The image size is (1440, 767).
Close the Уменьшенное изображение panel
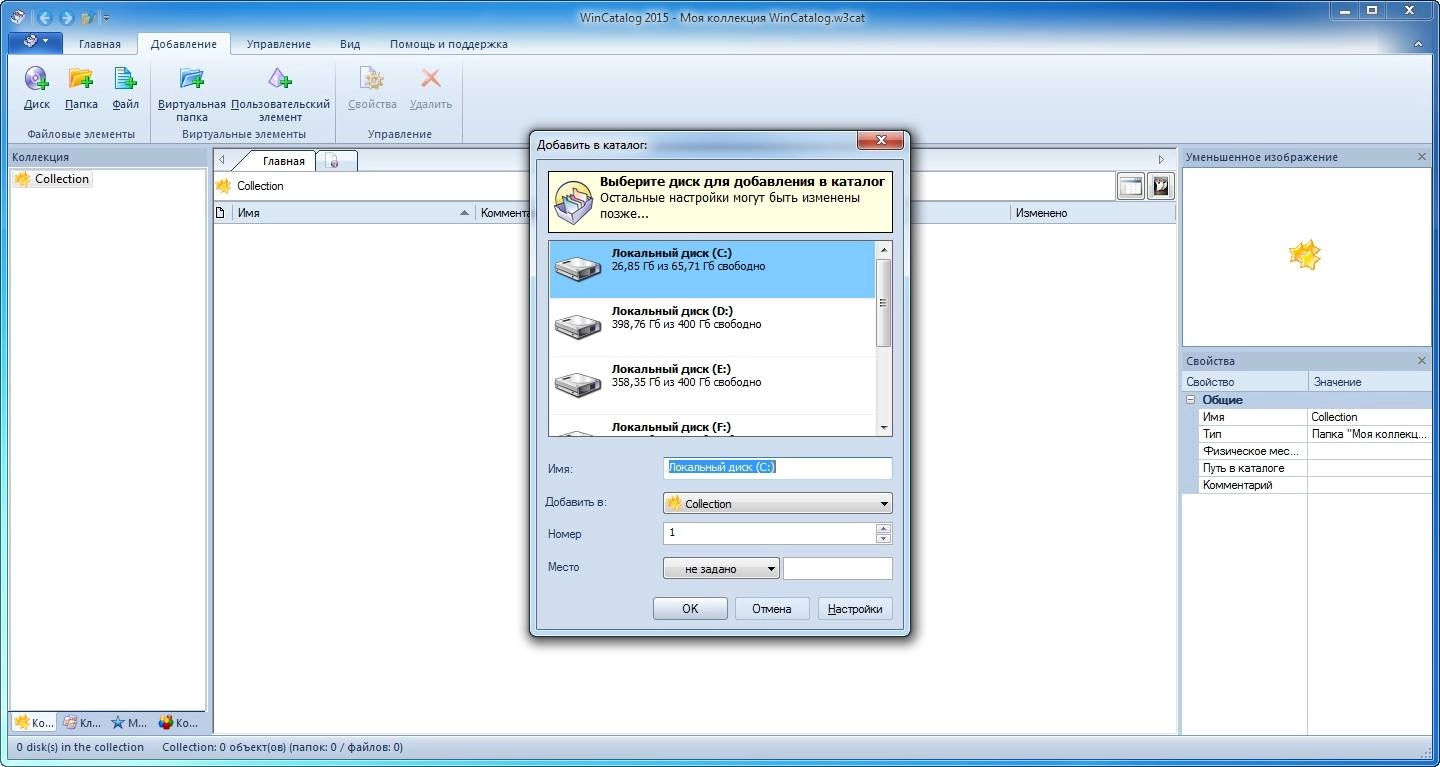[x=1422, y=157]
